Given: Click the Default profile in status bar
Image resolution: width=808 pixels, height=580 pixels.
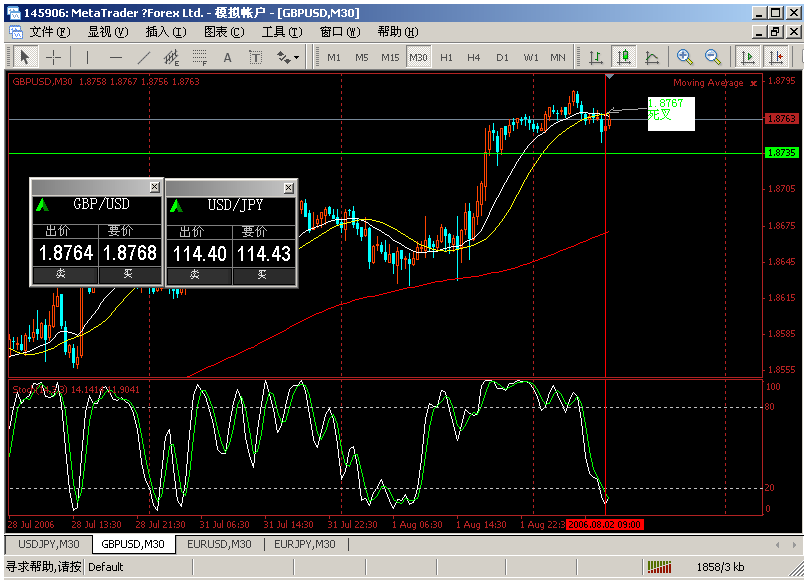Looking at the screenshot, I should point(106,567).
